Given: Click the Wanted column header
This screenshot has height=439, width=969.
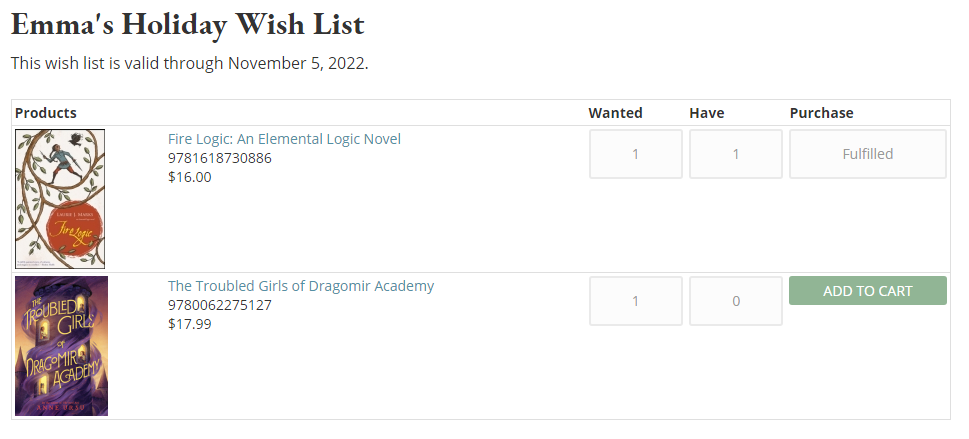Looking at the screenshot, I should pyautogui.click(x=615, y=113).
